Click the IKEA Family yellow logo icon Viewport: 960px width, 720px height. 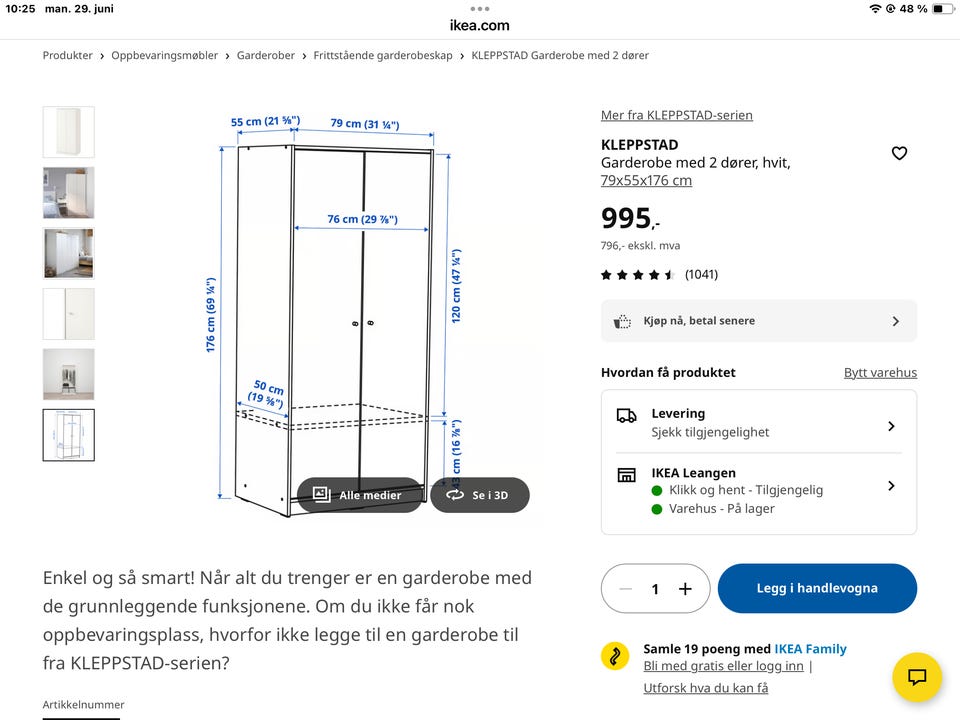point(615,656)
